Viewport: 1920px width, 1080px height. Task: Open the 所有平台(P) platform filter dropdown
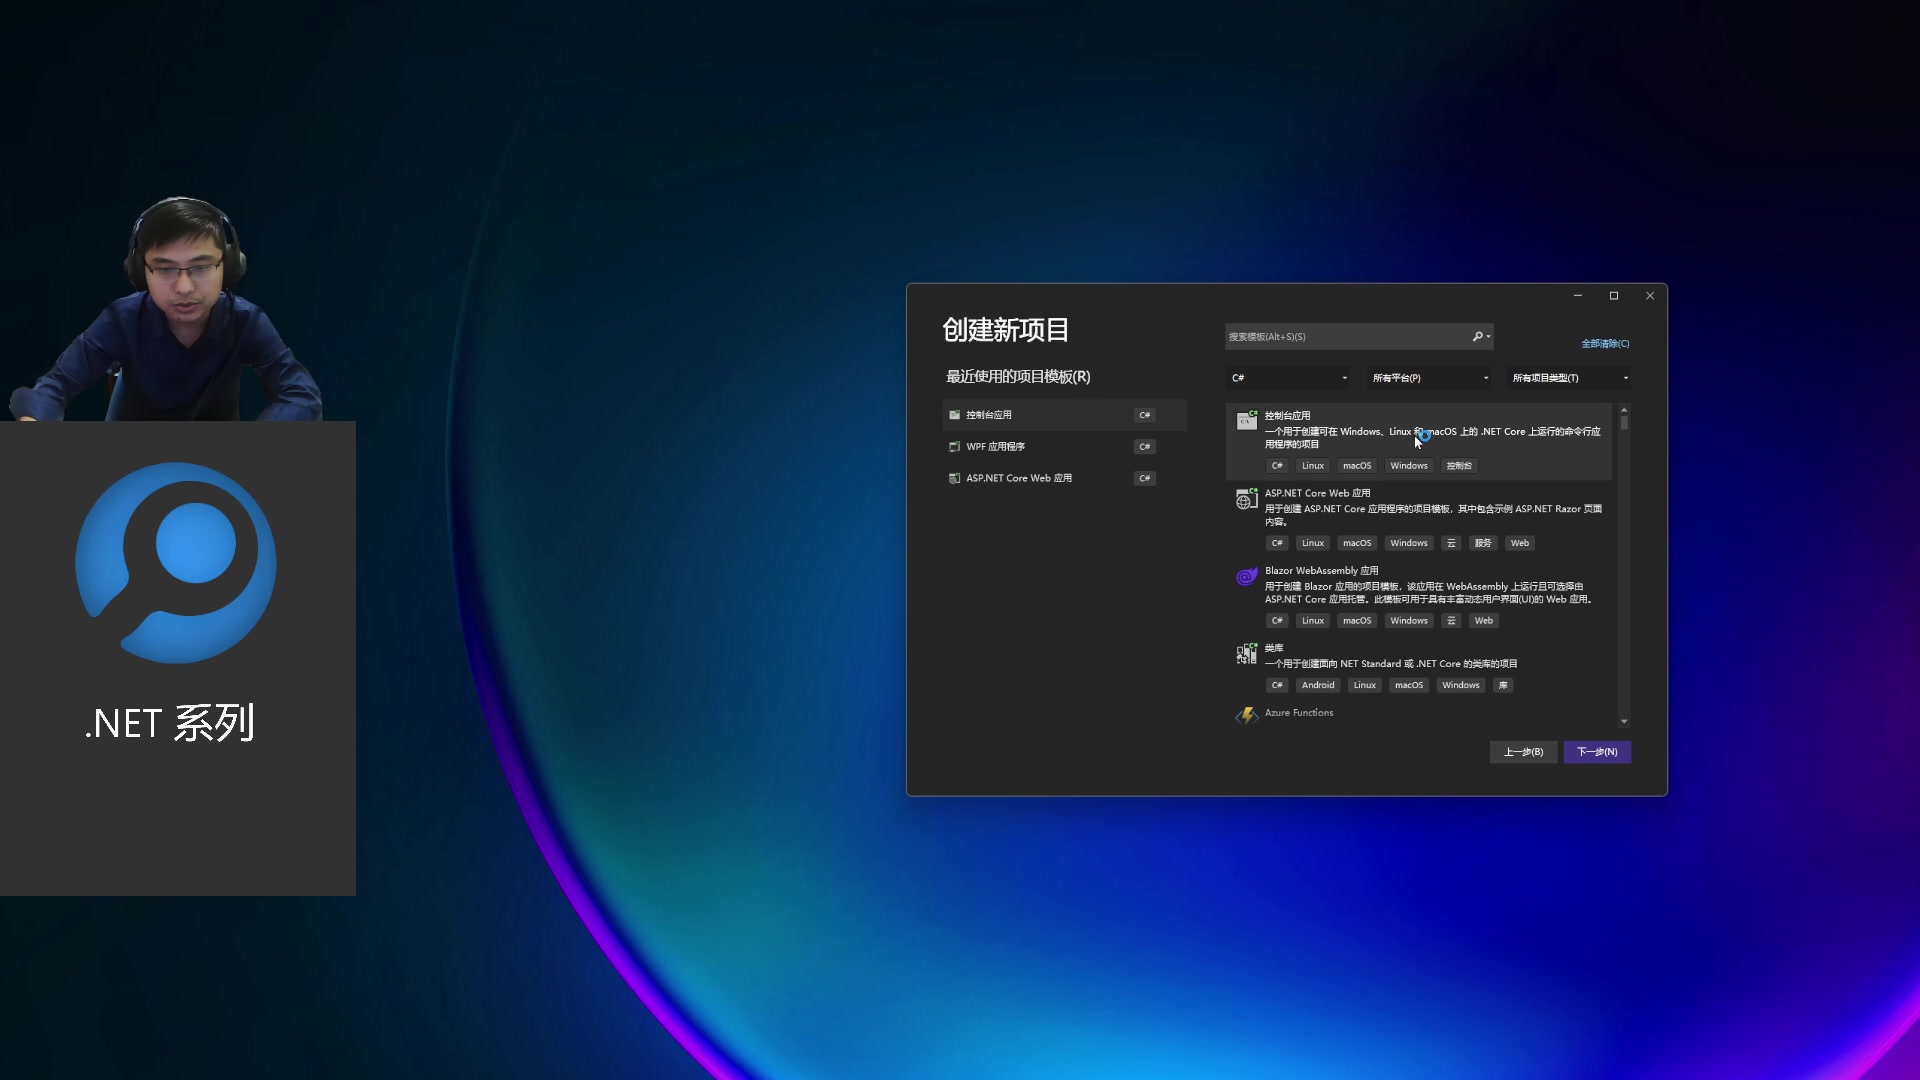[1430, 378]
